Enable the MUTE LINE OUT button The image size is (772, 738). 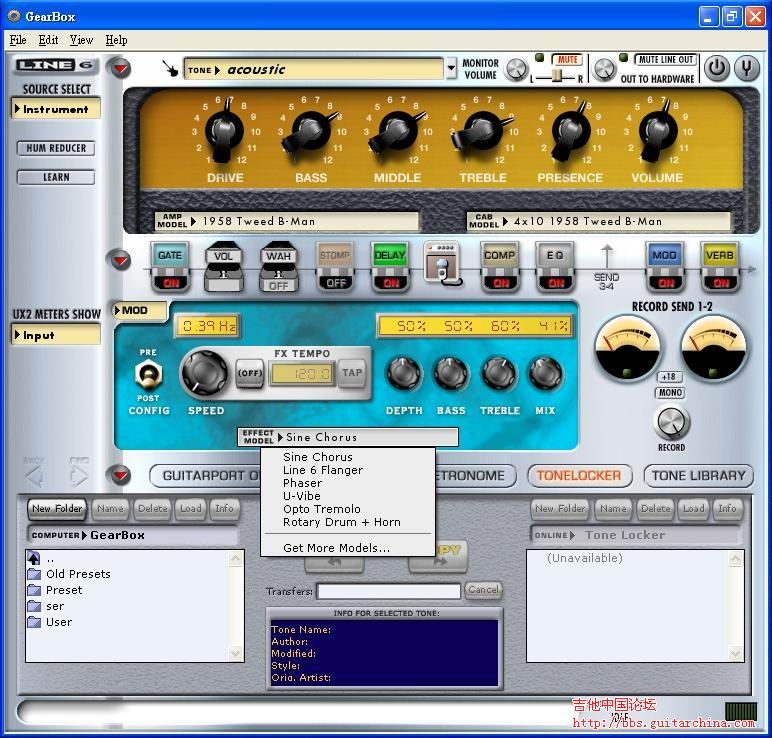pyautogui.click(x=666, y=60)
